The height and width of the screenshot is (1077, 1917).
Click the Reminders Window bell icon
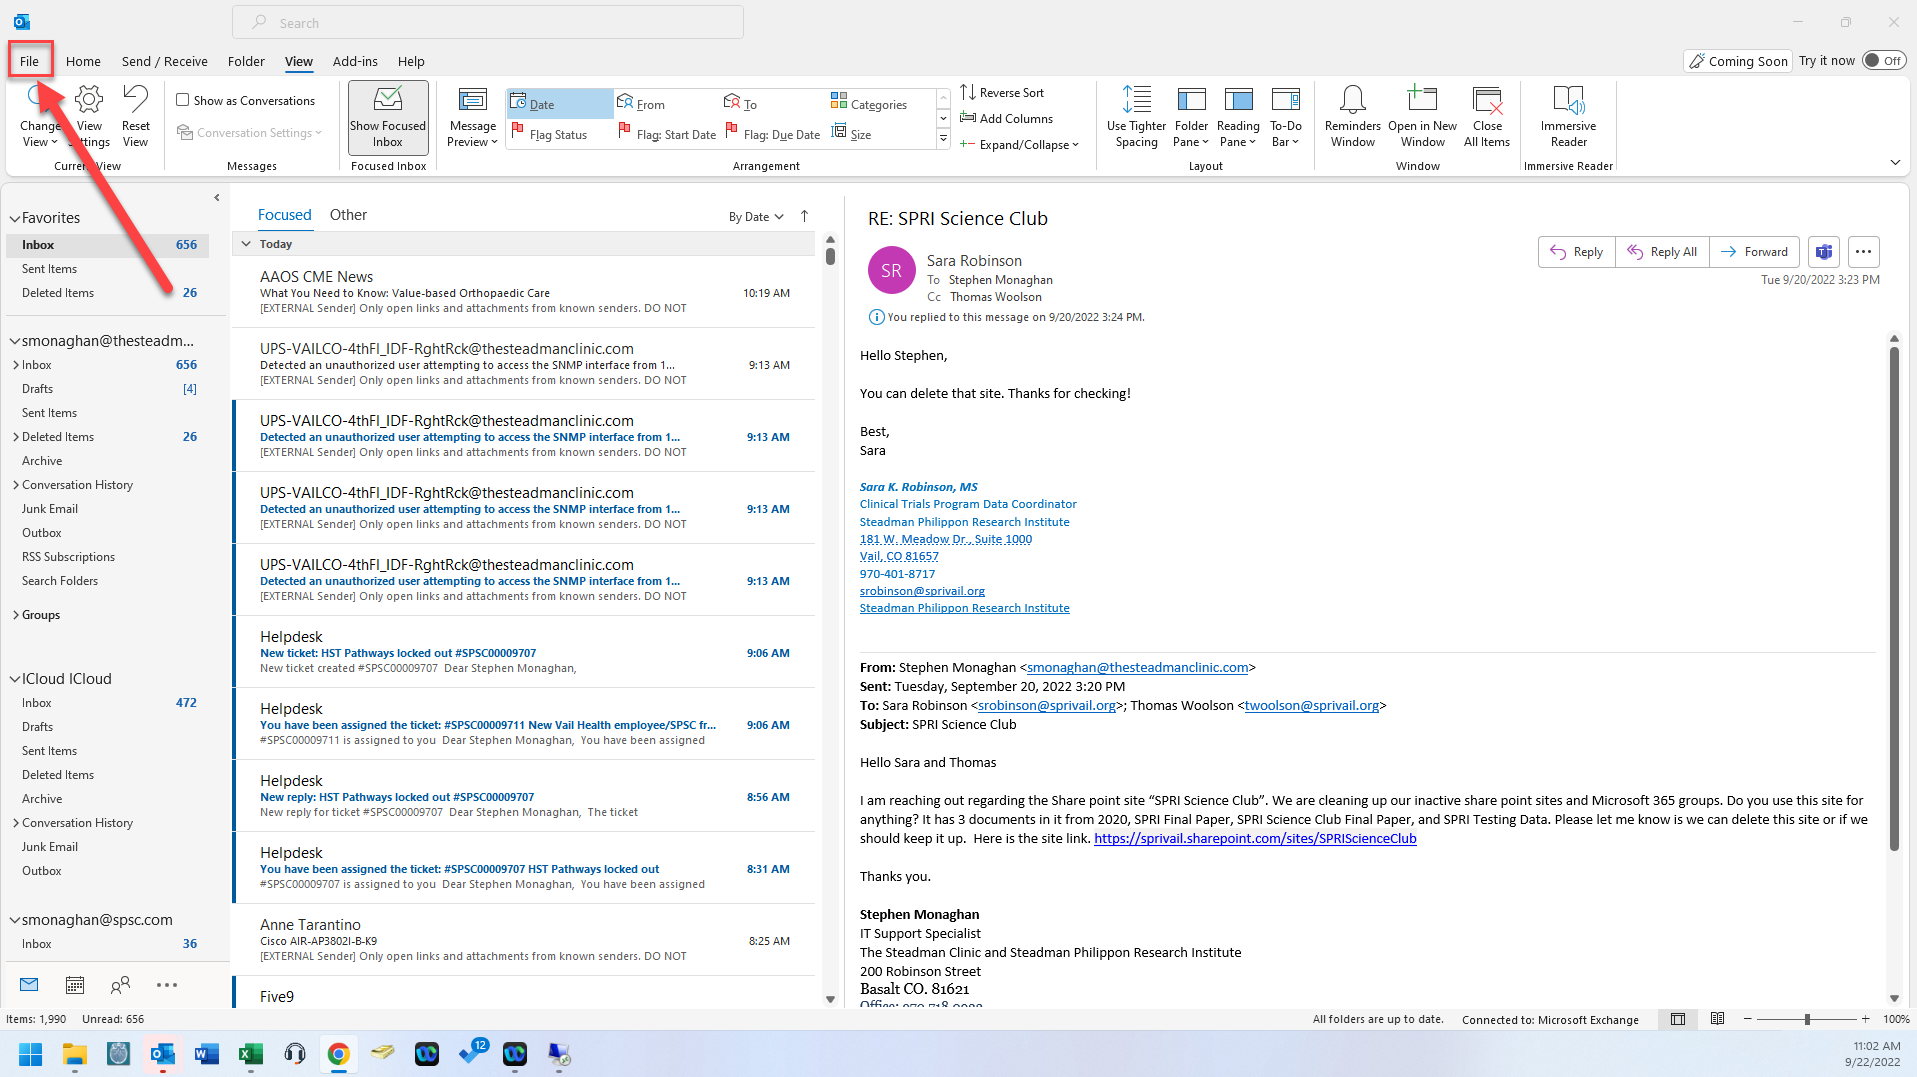[1352, 100]
